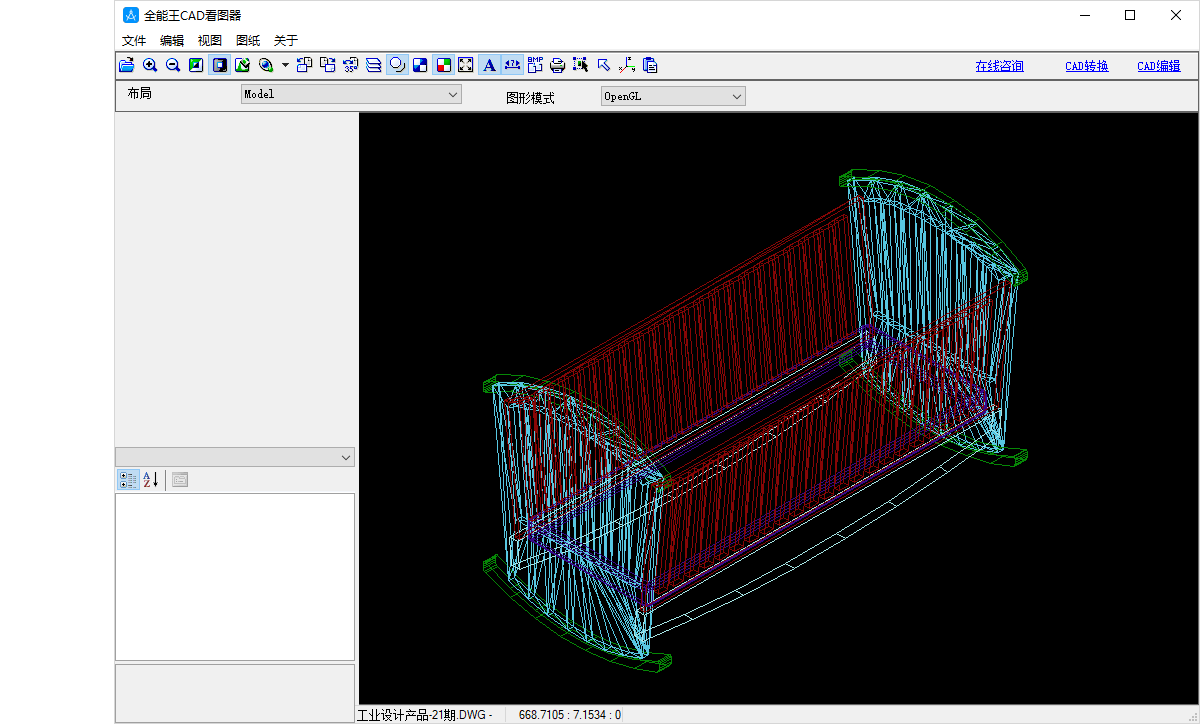Open the Model layout dropdown
Screen dimensions: 1200x724
click(x=351, y=95)
